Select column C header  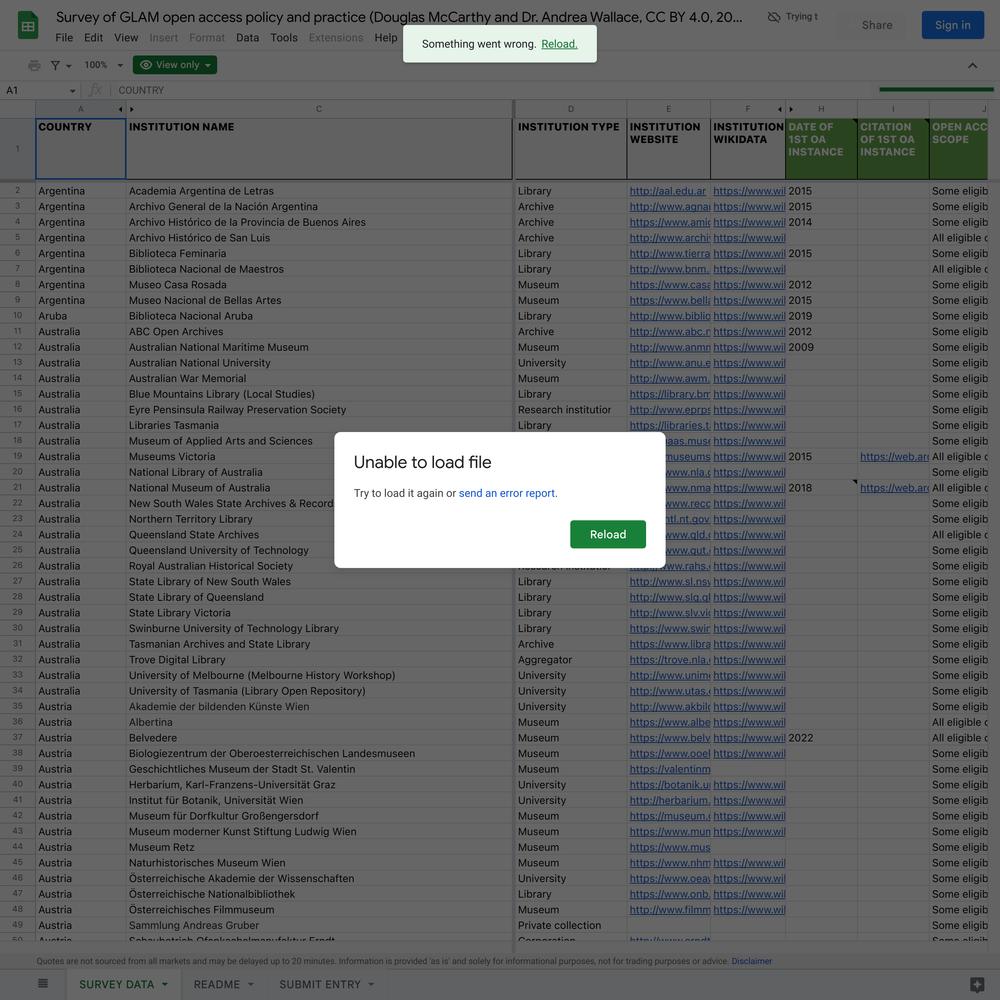tap(319, 109)
